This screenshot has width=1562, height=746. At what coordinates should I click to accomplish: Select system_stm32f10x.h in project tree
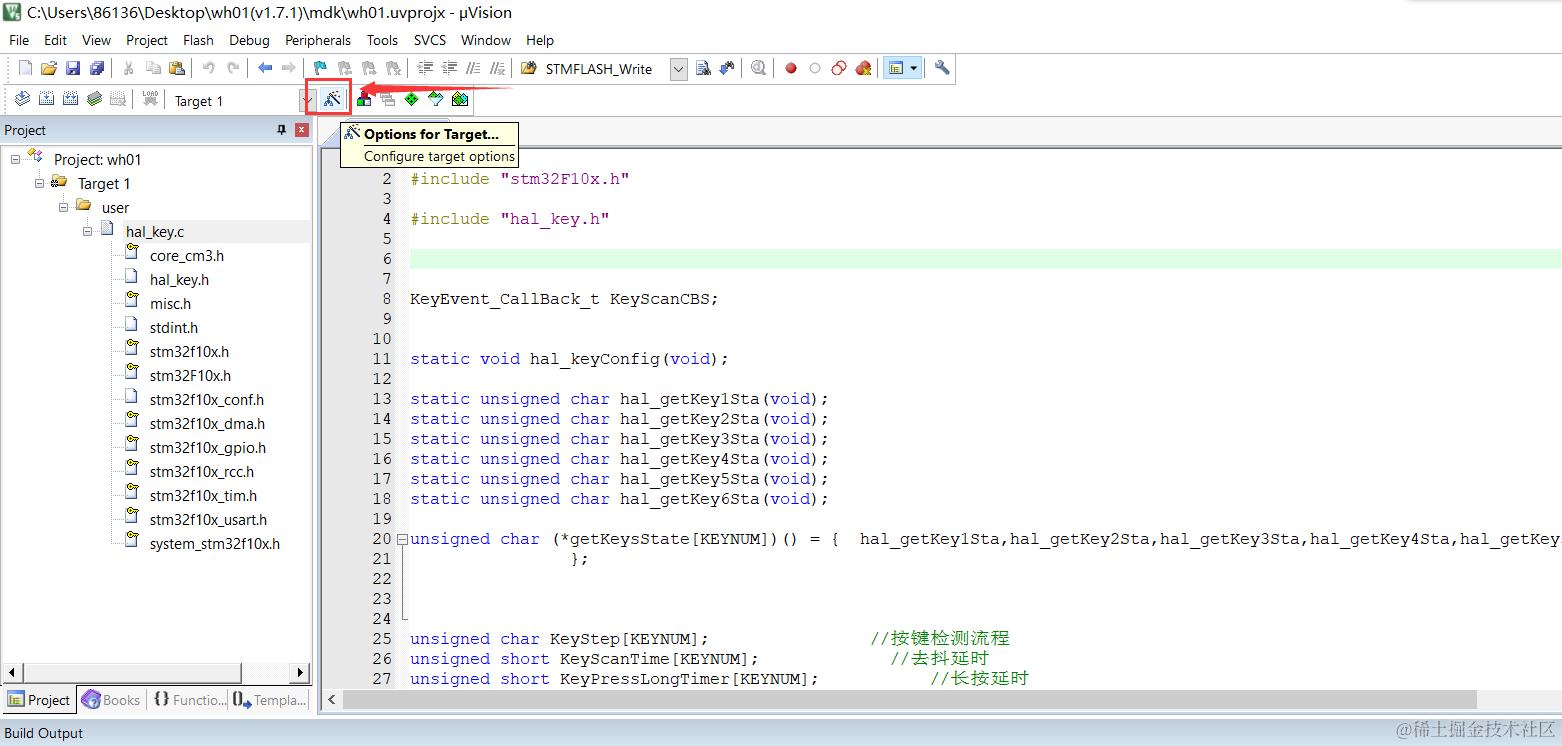215,544
